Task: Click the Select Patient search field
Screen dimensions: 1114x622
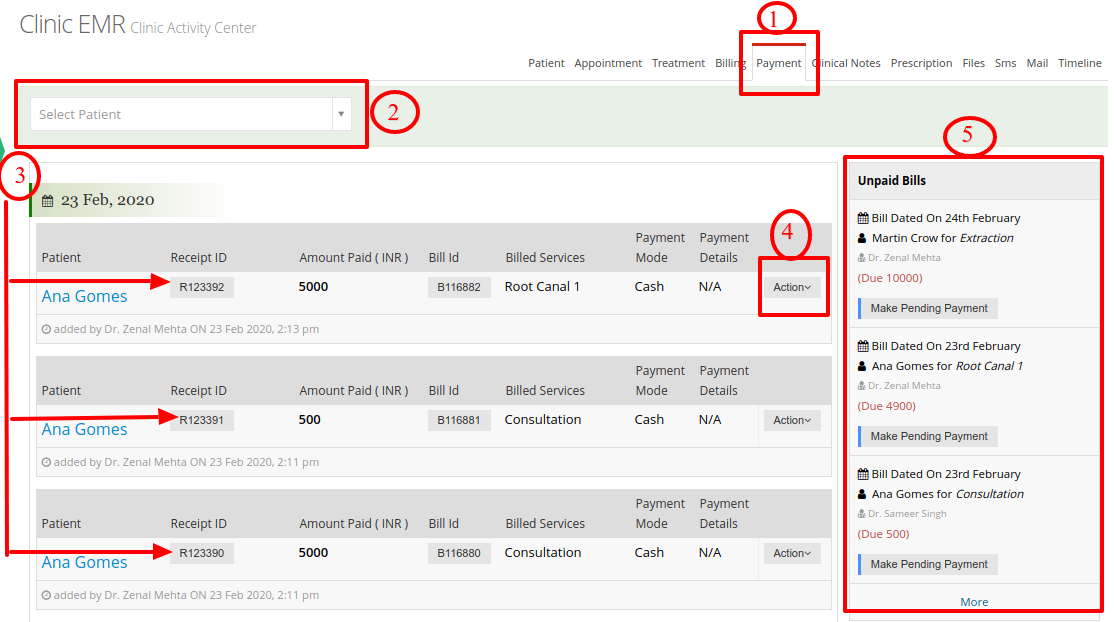Action: [181, 114]
